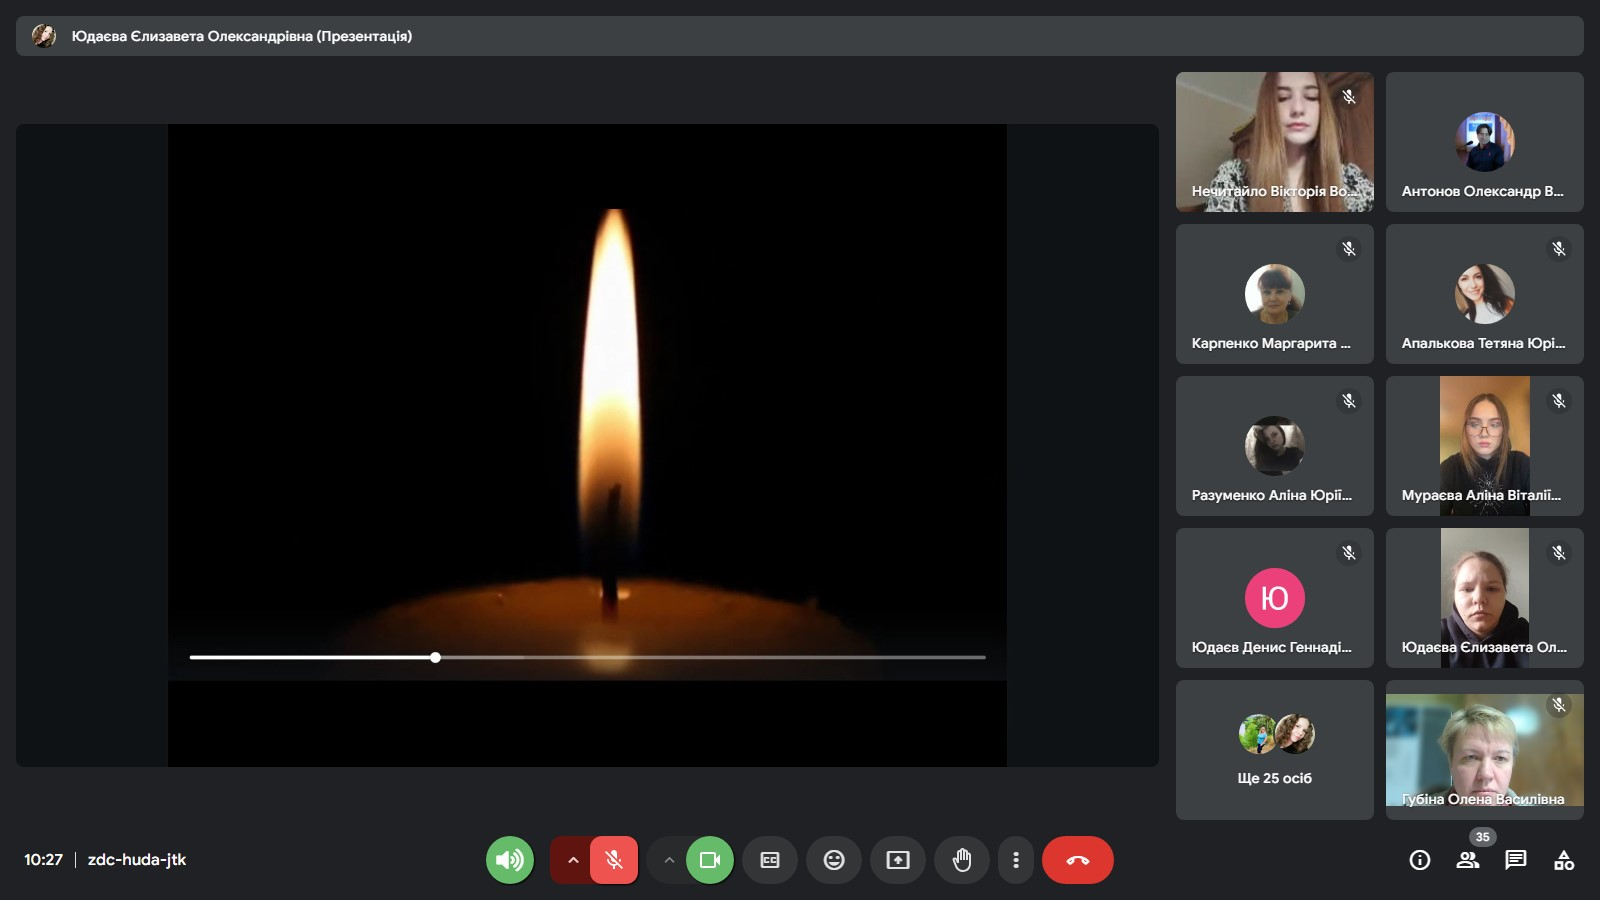This screenshot has height=900, width=1600.
Task: Click muted mic icon on Юдаєв Денис tile
Action: 1349,553
